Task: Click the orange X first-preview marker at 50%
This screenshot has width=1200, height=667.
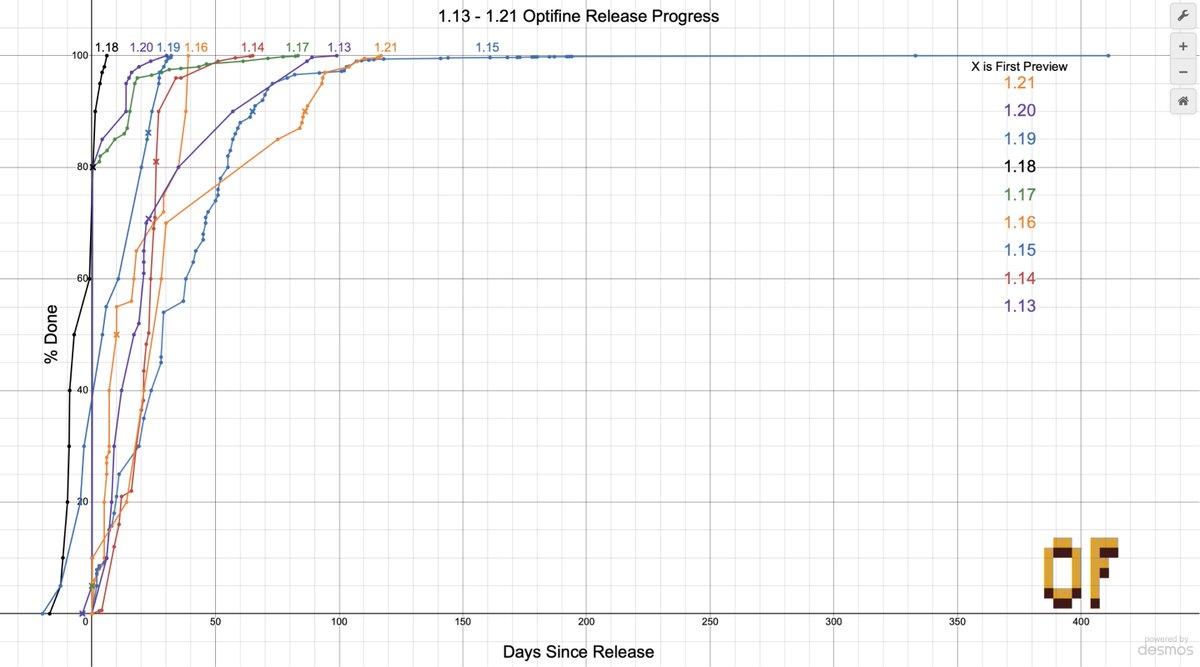Action: pos(117,334)
